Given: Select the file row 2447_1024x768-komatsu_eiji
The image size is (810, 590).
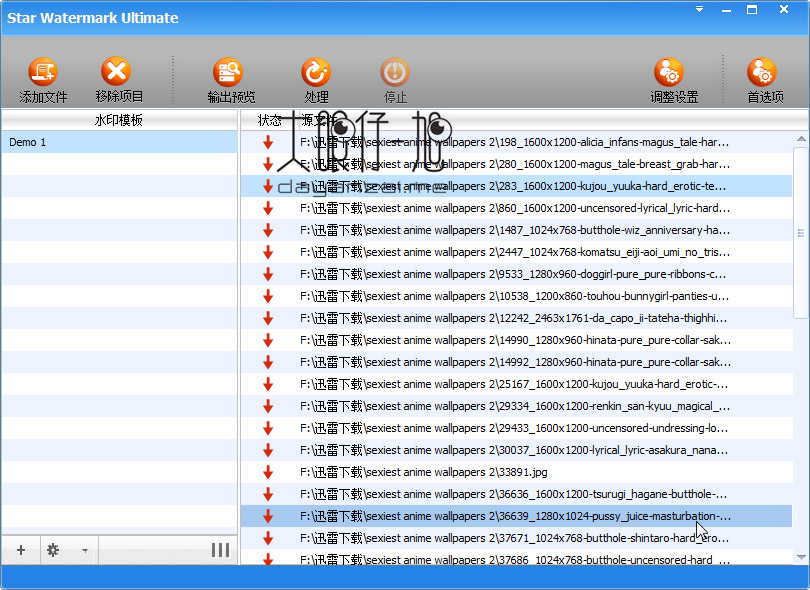Looking at the screenshot, I should pos(516,252).
